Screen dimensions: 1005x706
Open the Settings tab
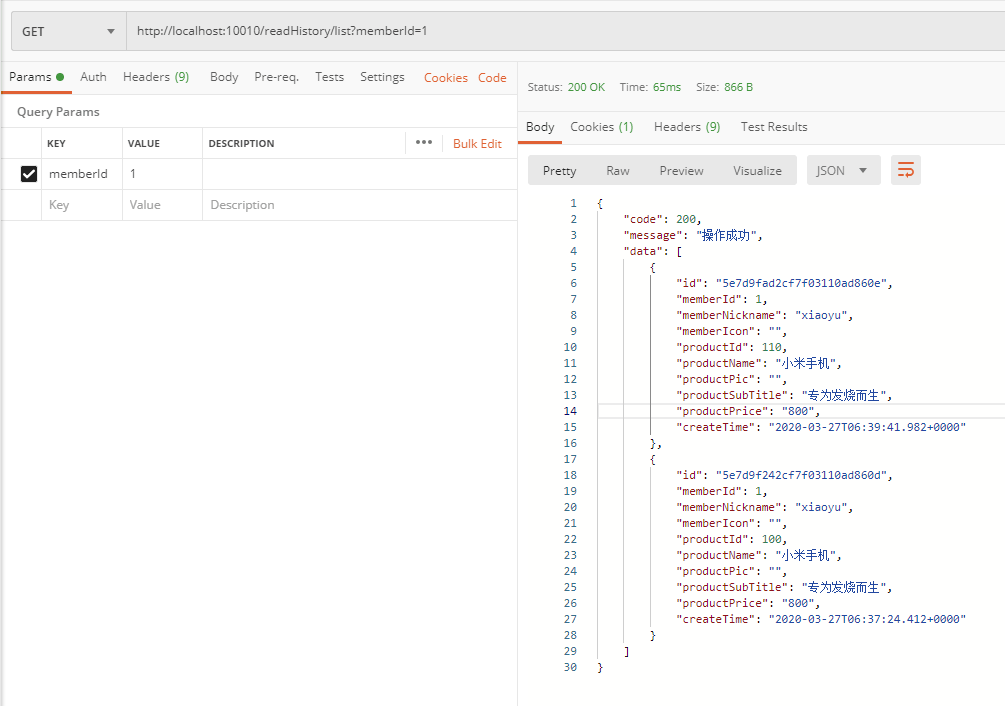click(x=382, y=77)
